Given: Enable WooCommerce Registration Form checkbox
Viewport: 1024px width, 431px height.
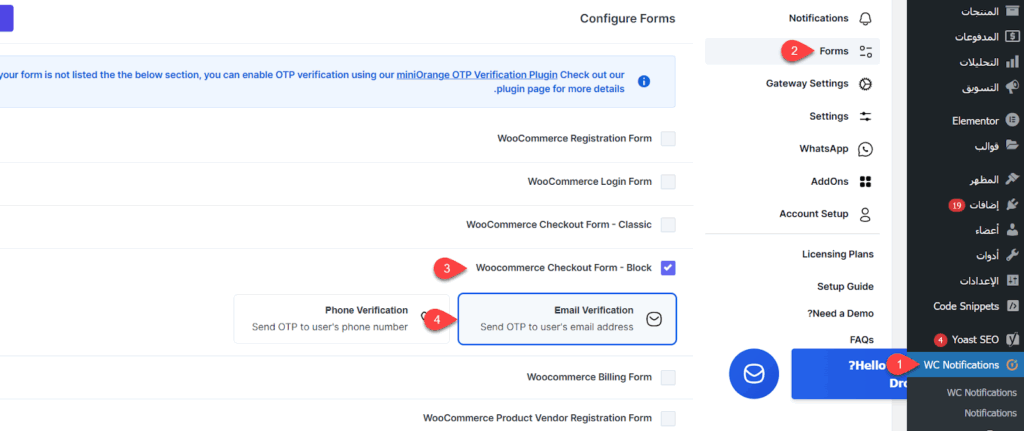Looking at the screenshot, I should 668,139.
